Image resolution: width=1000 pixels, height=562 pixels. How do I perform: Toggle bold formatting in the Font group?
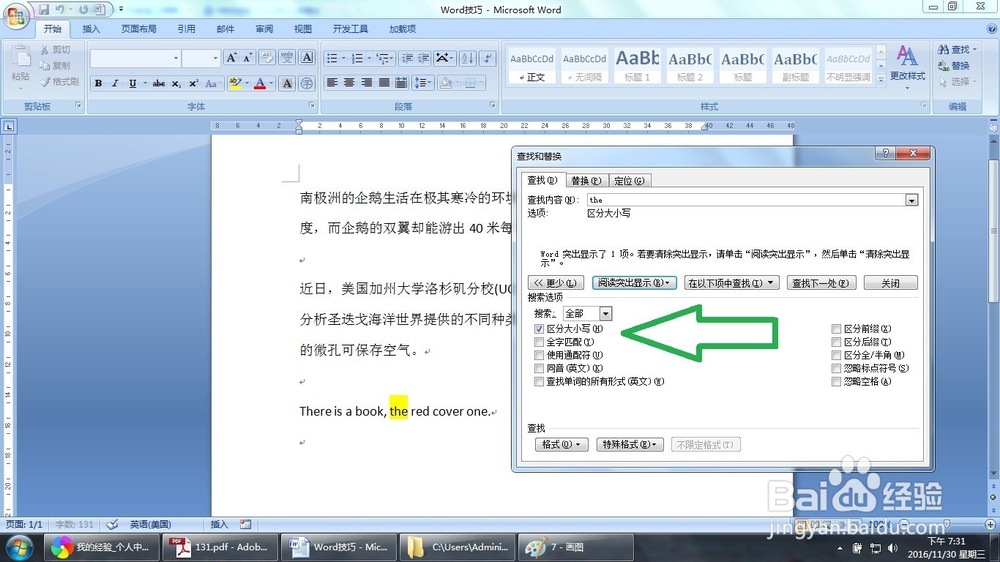pyautogui.click(x=98, y=83)
